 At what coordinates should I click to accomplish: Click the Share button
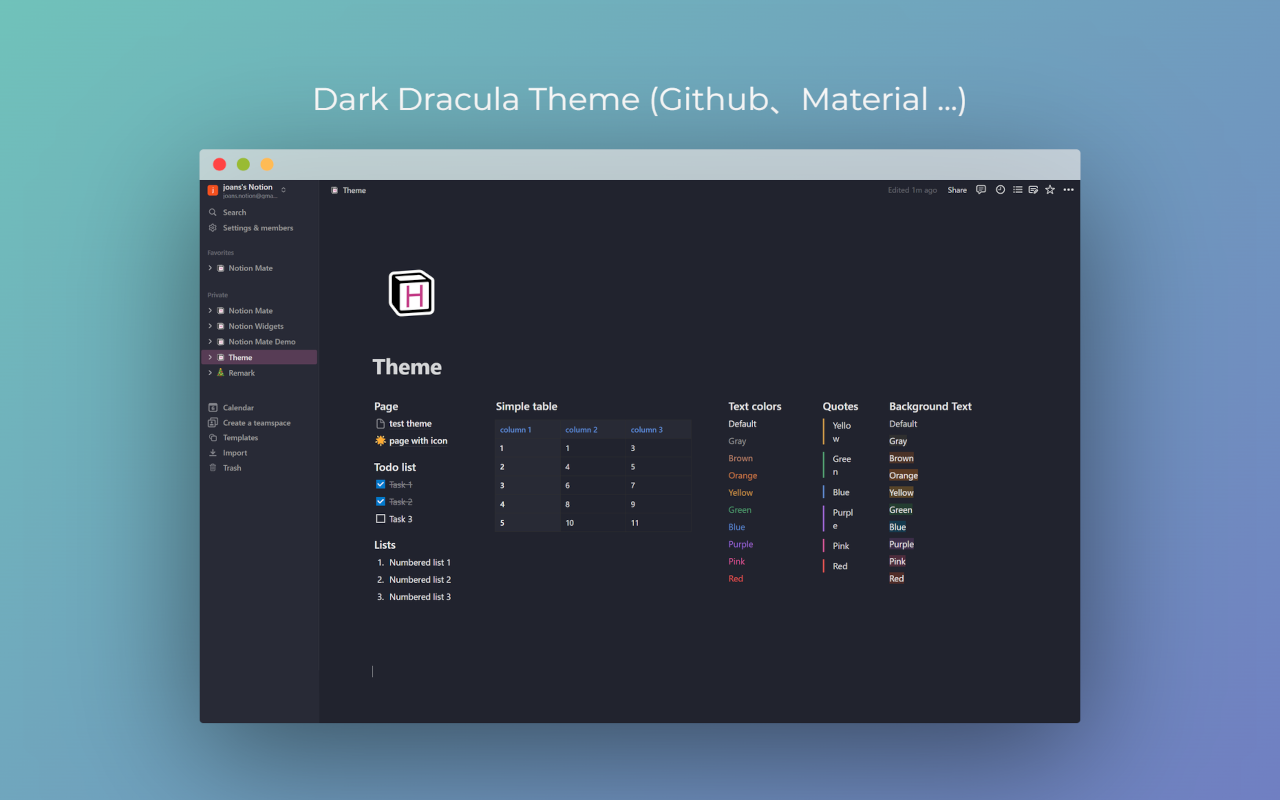[x=957, y=190]
